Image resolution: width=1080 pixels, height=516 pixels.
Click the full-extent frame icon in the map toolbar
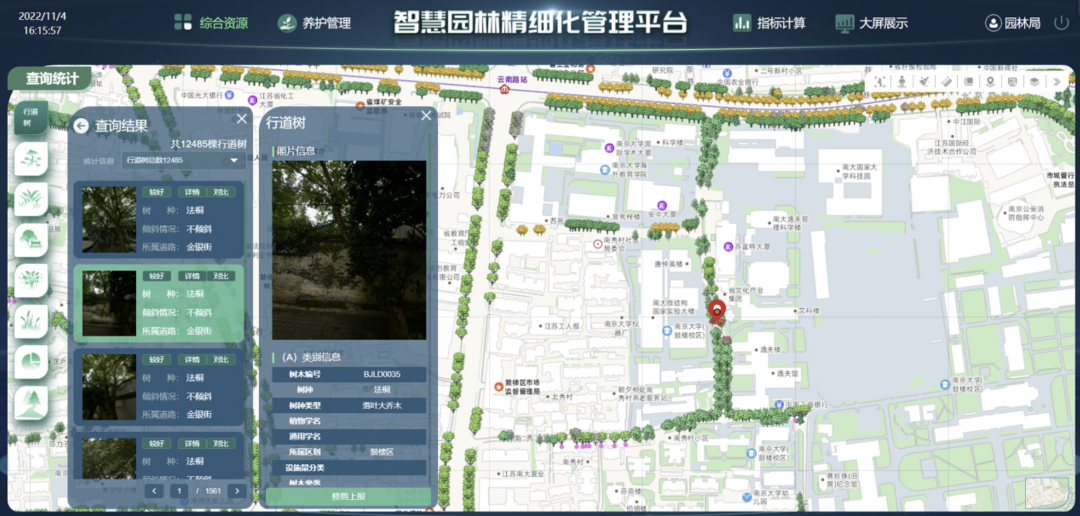coord(880,81)
